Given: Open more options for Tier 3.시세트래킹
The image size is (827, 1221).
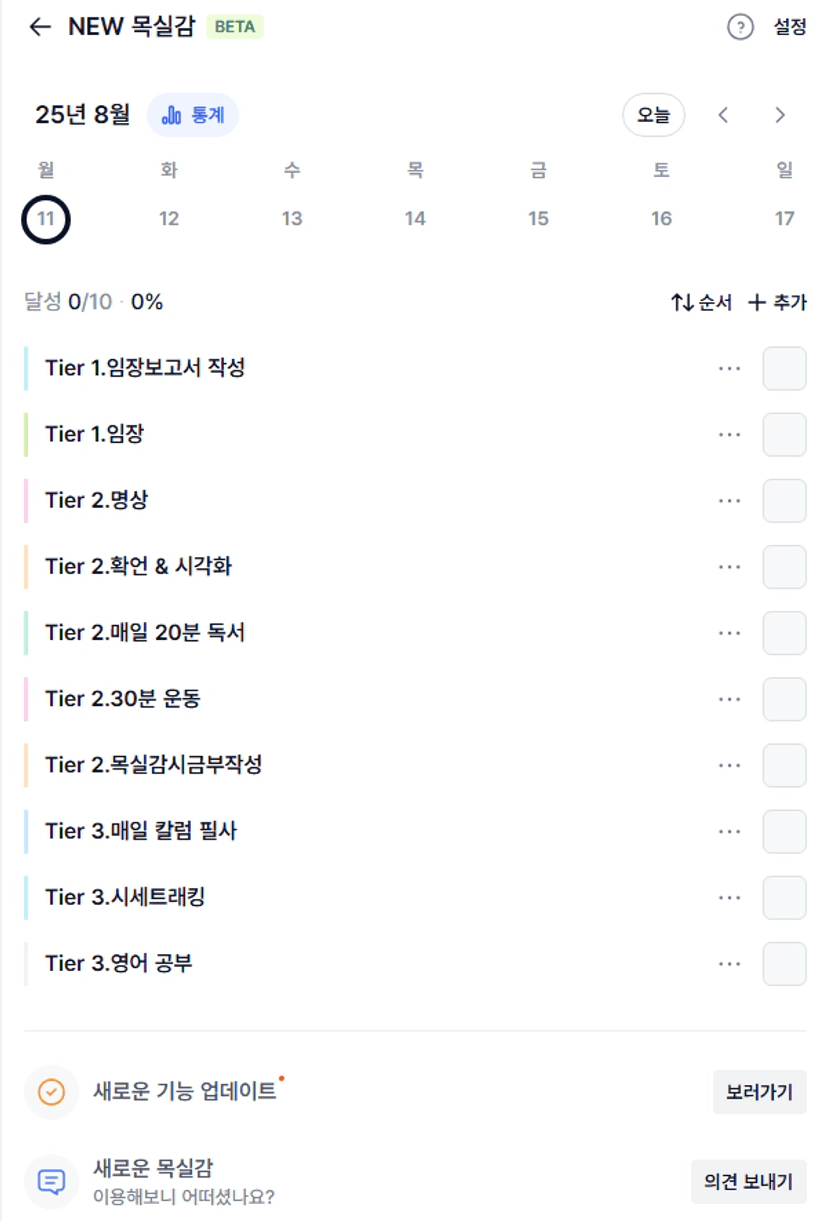Looking at the screenshot, I should pos(730,898).
